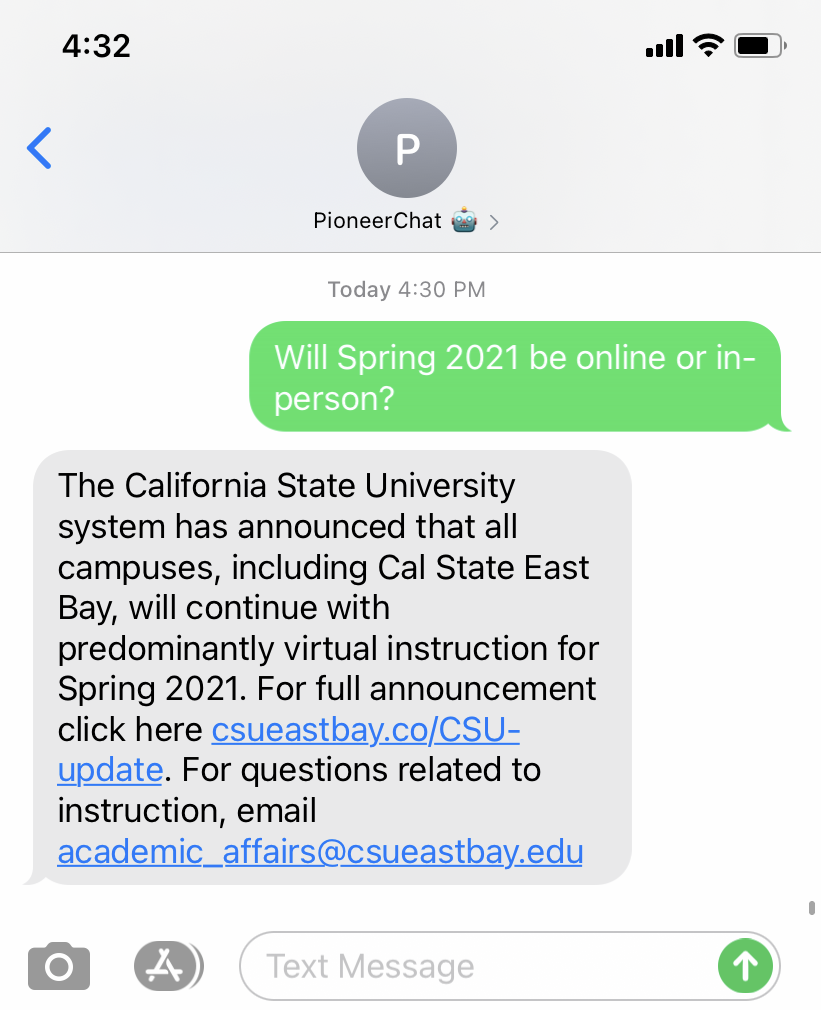The width and height of the screenshot is (821, 1012).
Task: Open the camera icon
Action: click(59, 966)
